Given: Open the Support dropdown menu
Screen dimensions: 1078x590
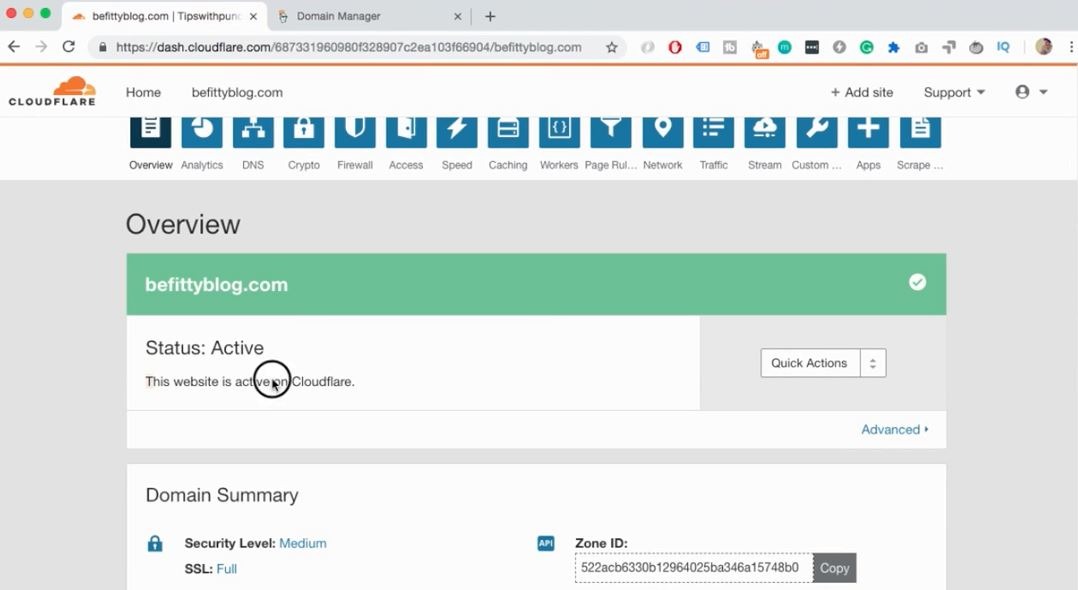Looking at the screenshot, I should (954, 92).
